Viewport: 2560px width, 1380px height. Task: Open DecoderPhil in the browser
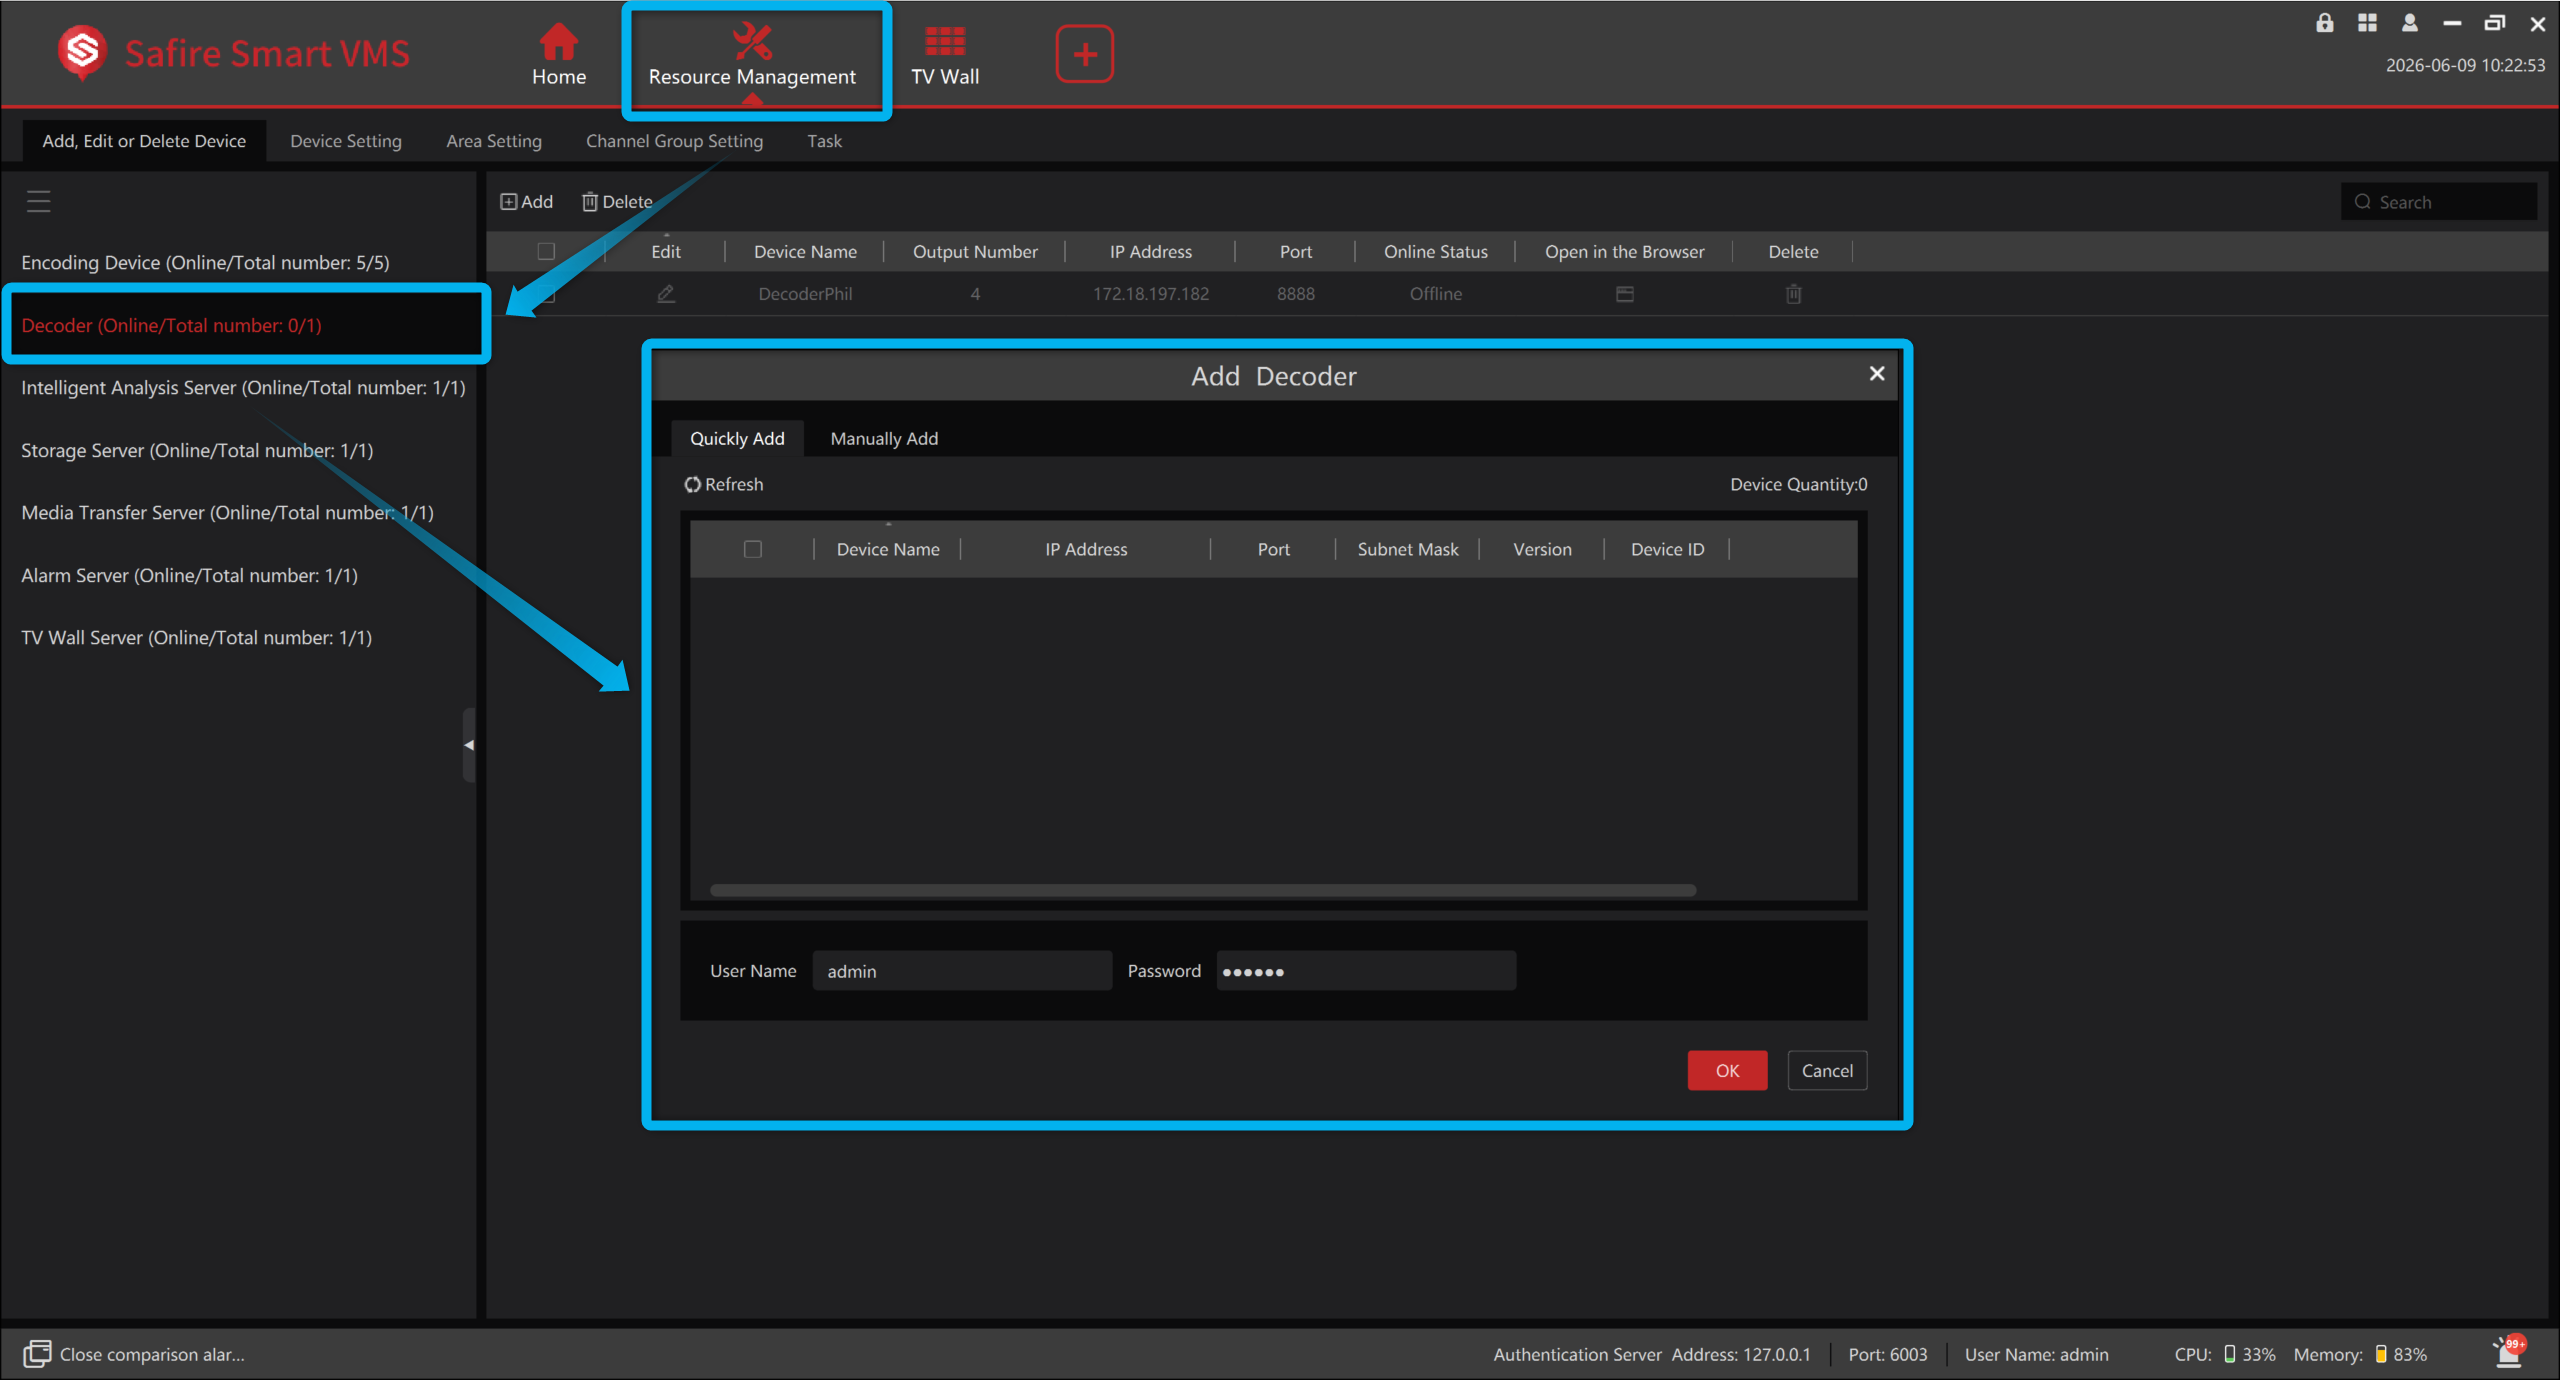[1625, 294]
